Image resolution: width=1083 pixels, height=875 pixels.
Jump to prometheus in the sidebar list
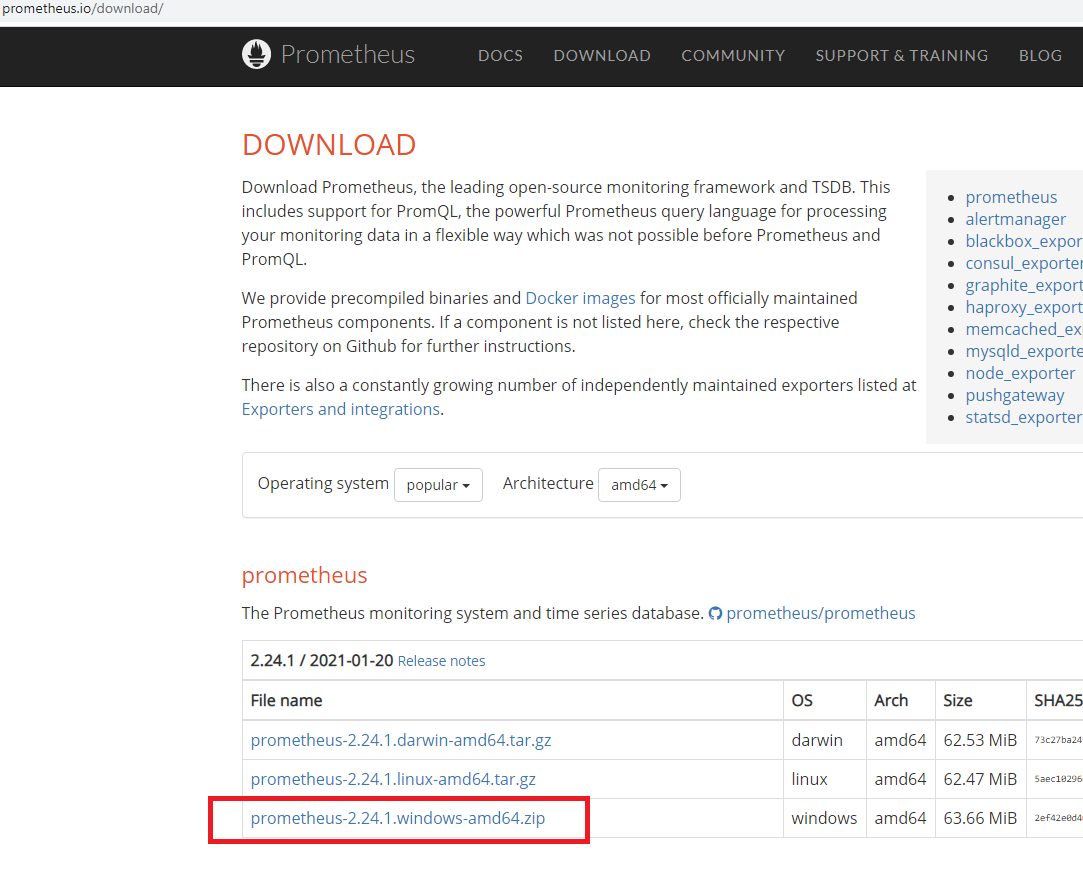click(x=1011, y=198)
